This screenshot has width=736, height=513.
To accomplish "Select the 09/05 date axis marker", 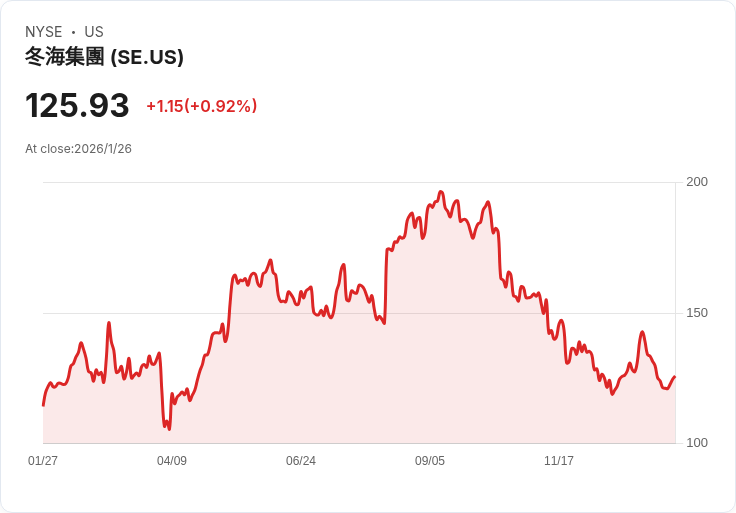I will (430, 461).
